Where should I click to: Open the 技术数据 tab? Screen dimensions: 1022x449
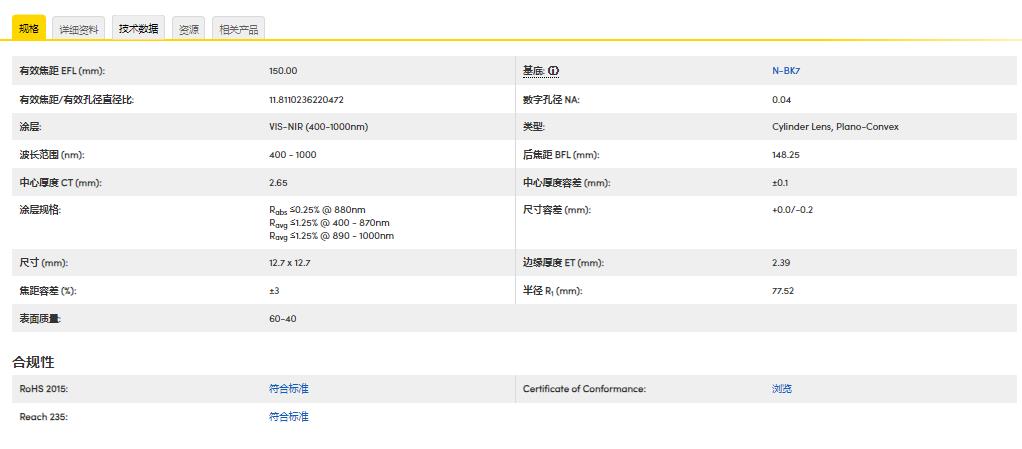(x=138, y=29)
